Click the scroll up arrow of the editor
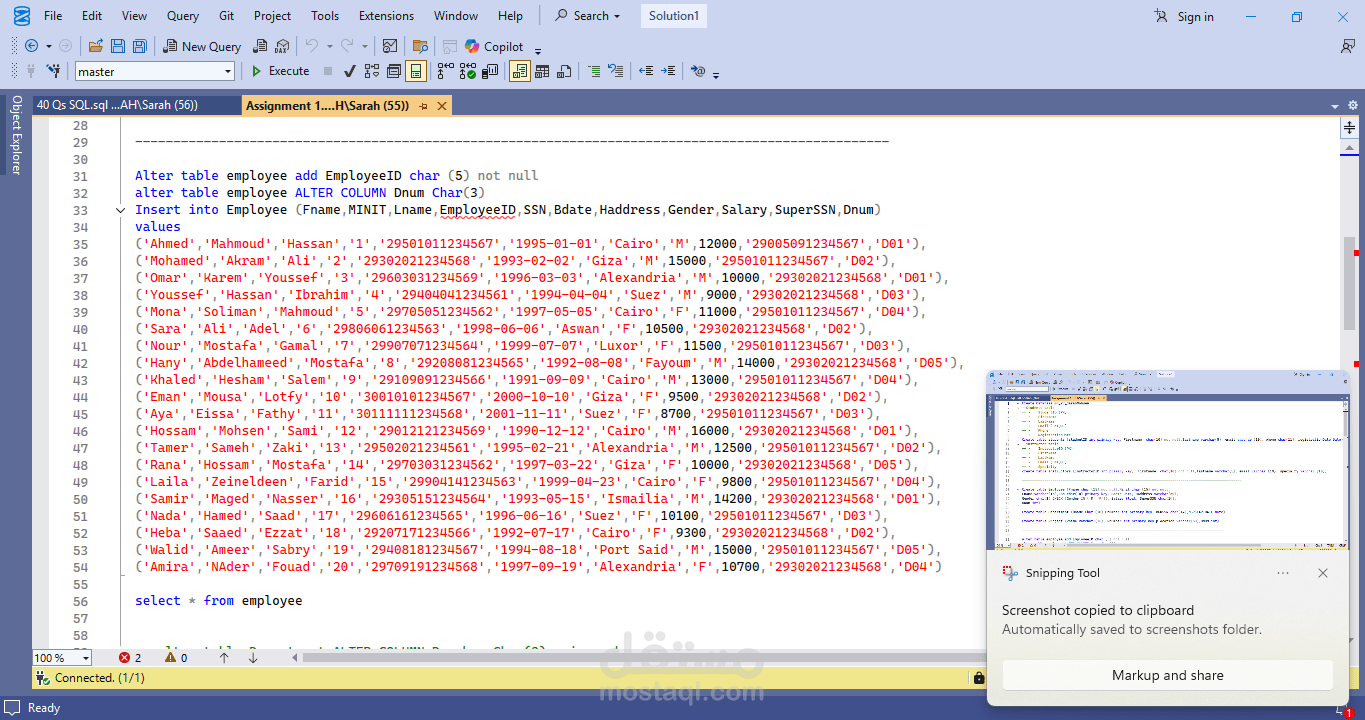Viewport: 1365px width, 720px height. [x=1350, y=148]
